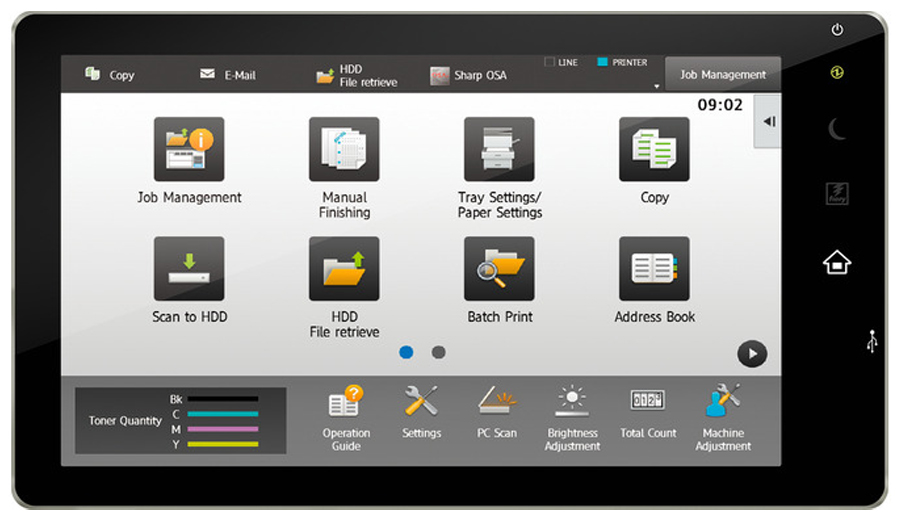This screenshot has width=900, height=520.
Task: Toggle power with the power button
Action: [837, 30]
